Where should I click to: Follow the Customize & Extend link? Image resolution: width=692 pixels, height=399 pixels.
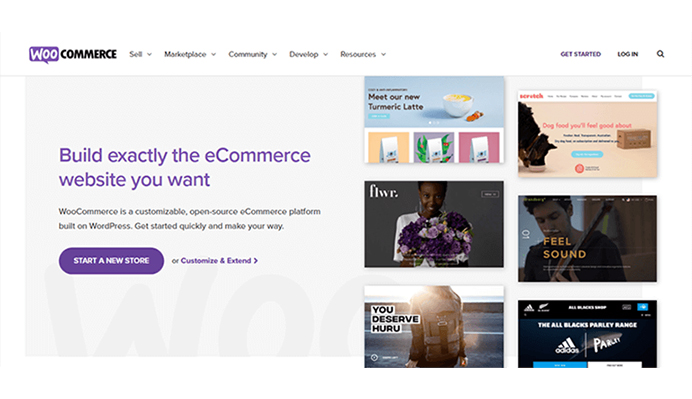click(x=219, y=260)
